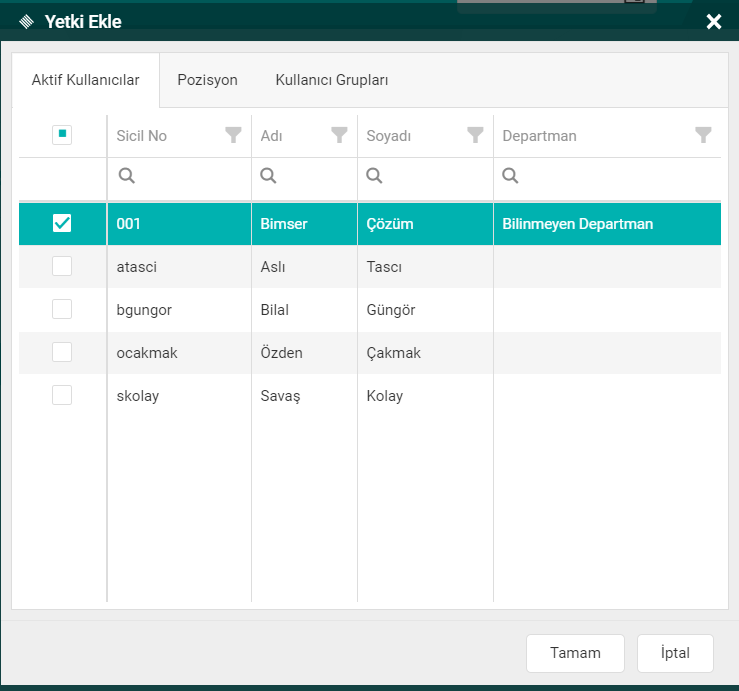Select the Aktif Kullanıcılar tab
Viewport: 739px width, 691px height.
(85, 80)
